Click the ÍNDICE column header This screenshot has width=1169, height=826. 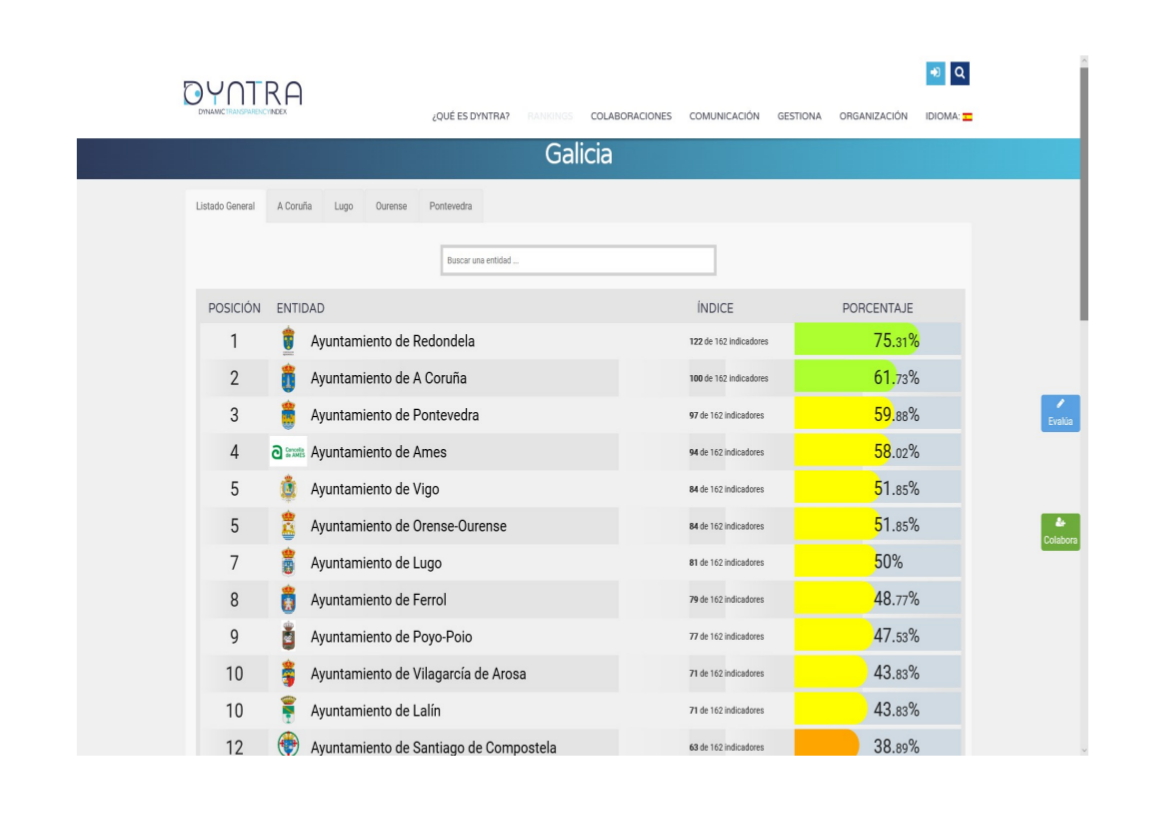click(715, 308)
